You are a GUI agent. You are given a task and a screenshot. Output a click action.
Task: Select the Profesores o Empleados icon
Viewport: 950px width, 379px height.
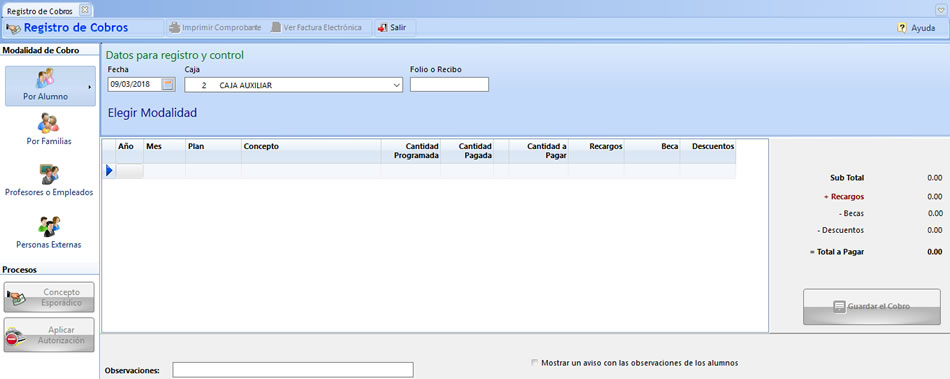point(49,174)
